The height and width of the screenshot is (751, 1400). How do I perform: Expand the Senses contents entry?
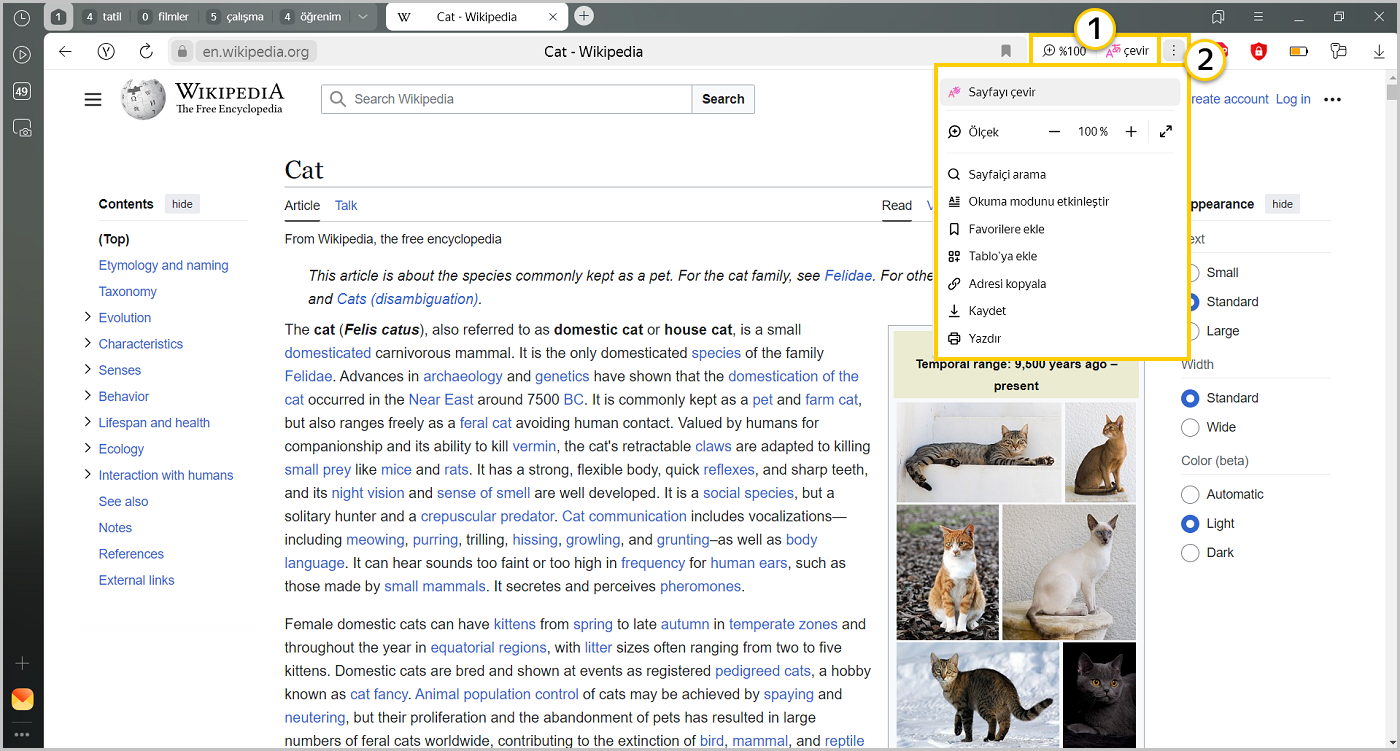88,370
